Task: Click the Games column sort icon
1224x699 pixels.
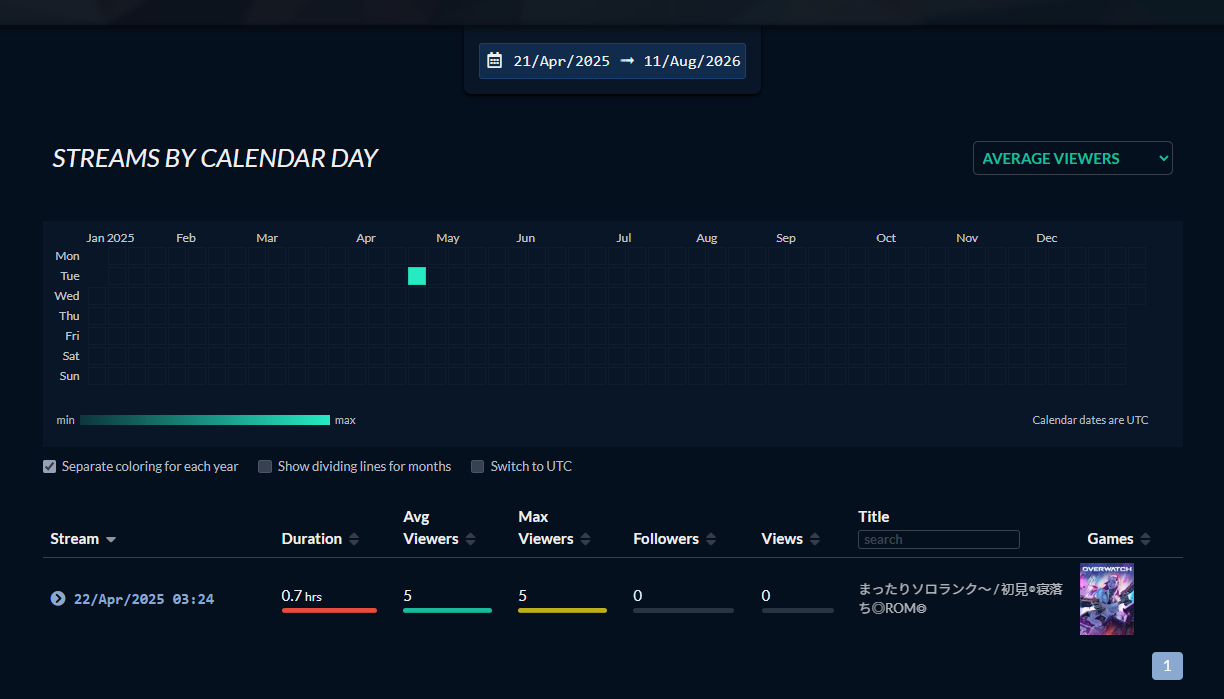Action: [1145, 539]
